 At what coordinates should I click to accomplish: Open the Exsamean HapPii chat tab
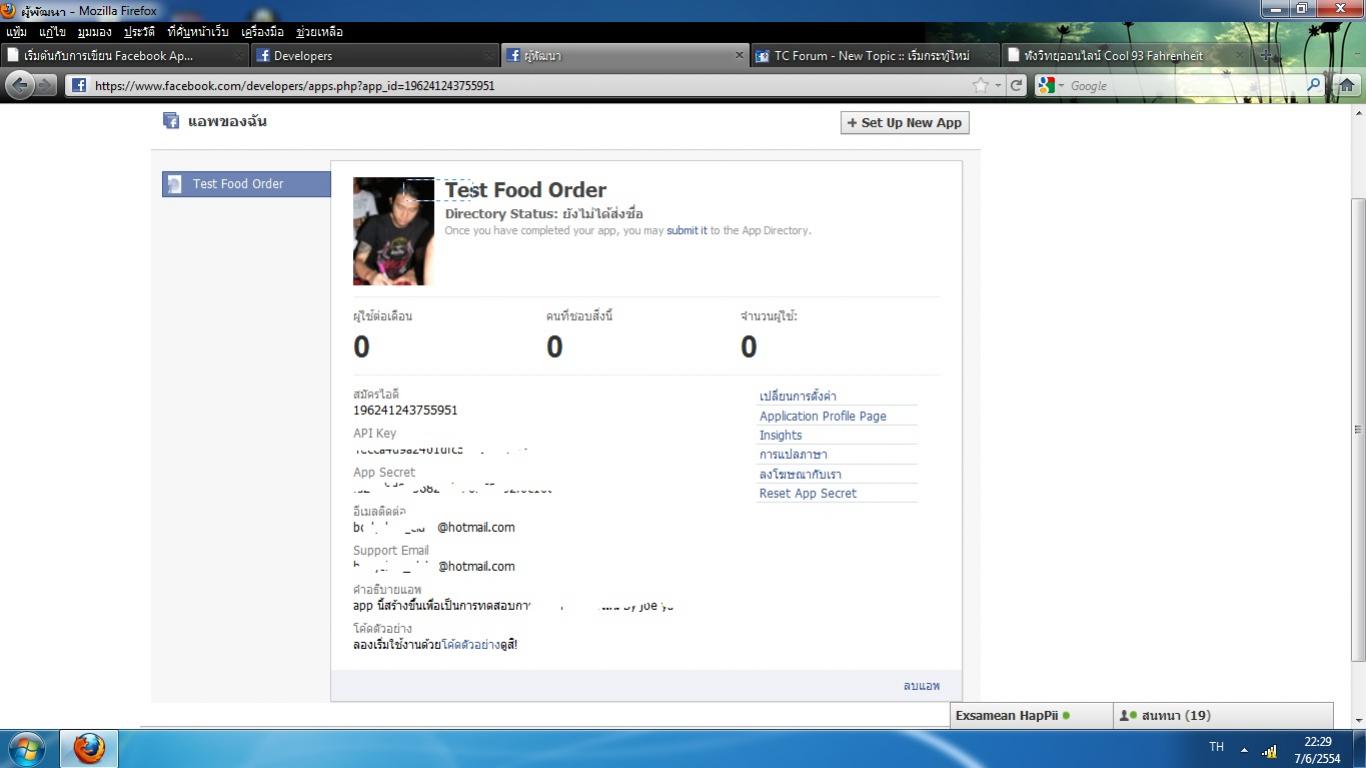click(x=1031, y=715)
